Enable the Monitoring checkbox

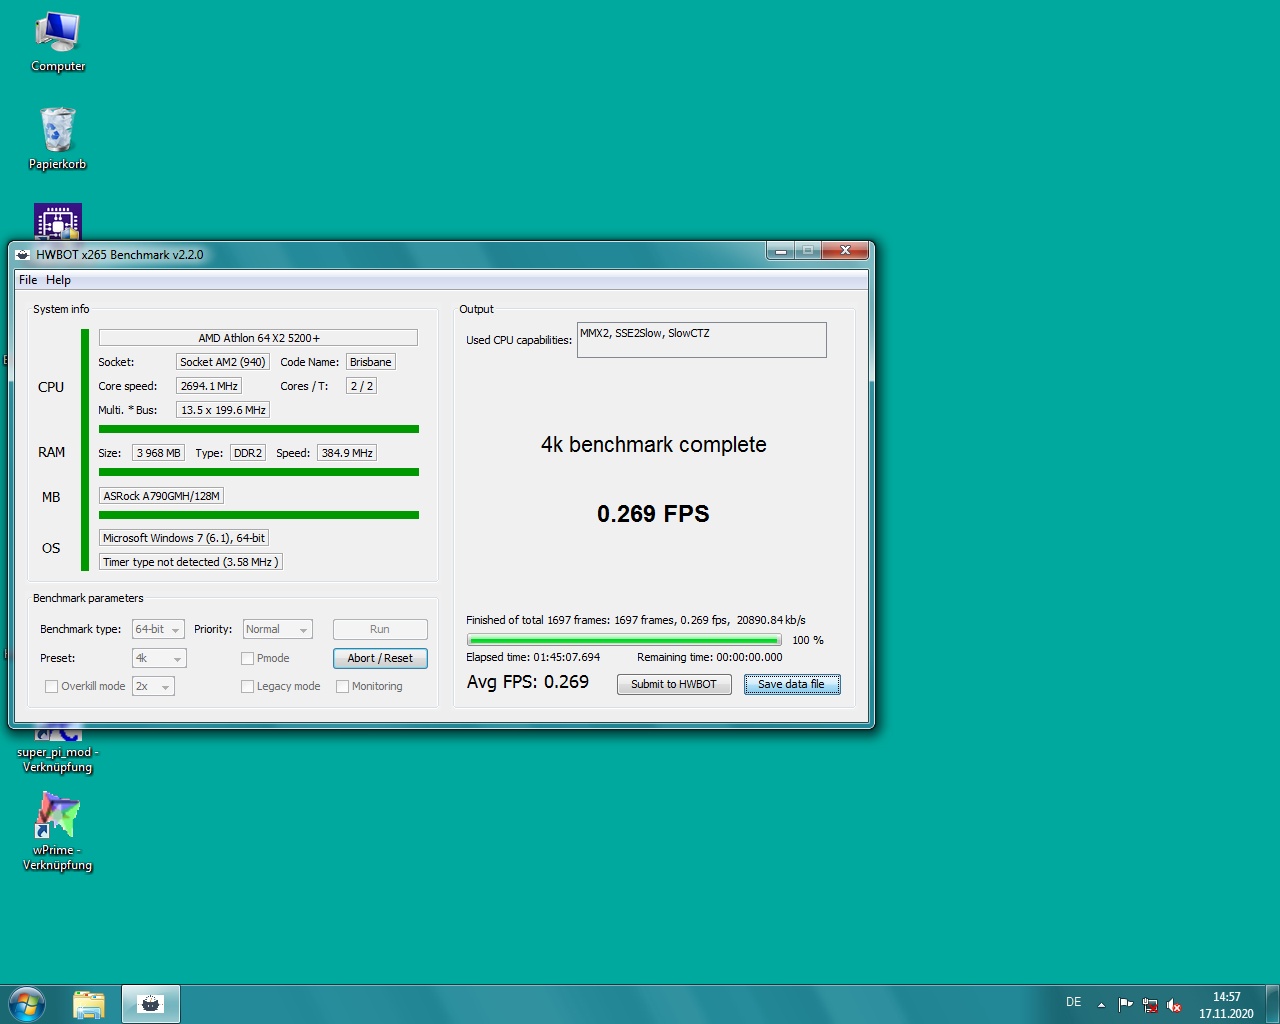[x=342, y=686]
